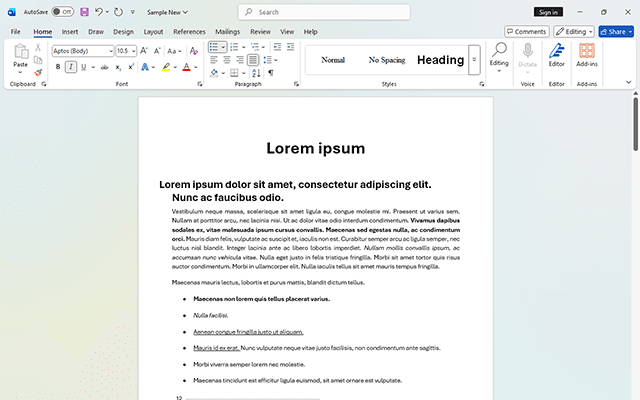The height and width of the screenshot is (400, 640).
Task: Activate the Format Painter brush
Action: click(38, 73)
